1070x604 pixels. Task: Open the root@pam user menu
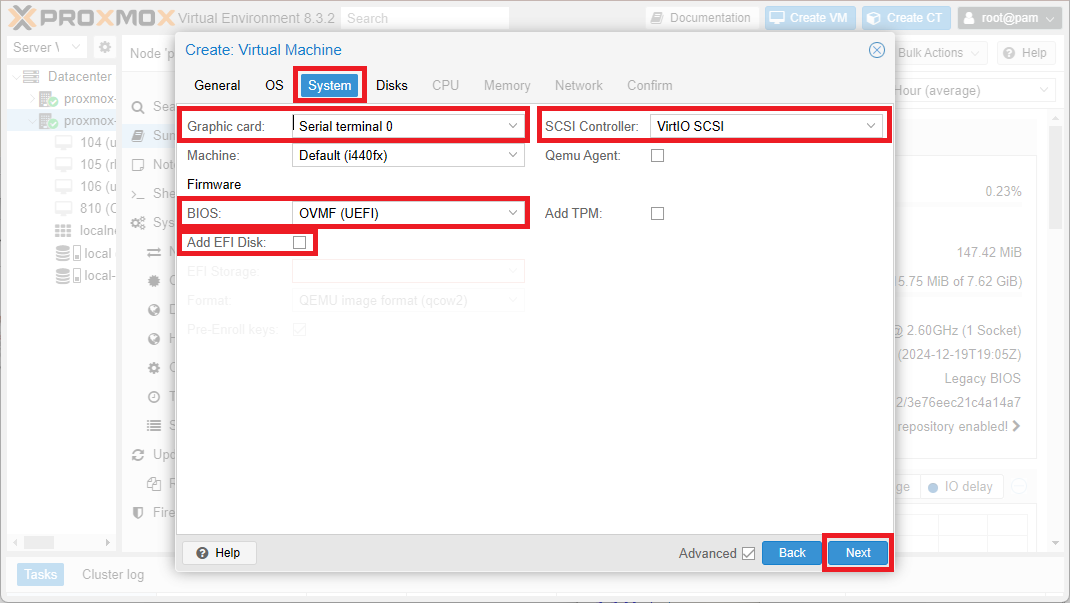click(1009, 18)
